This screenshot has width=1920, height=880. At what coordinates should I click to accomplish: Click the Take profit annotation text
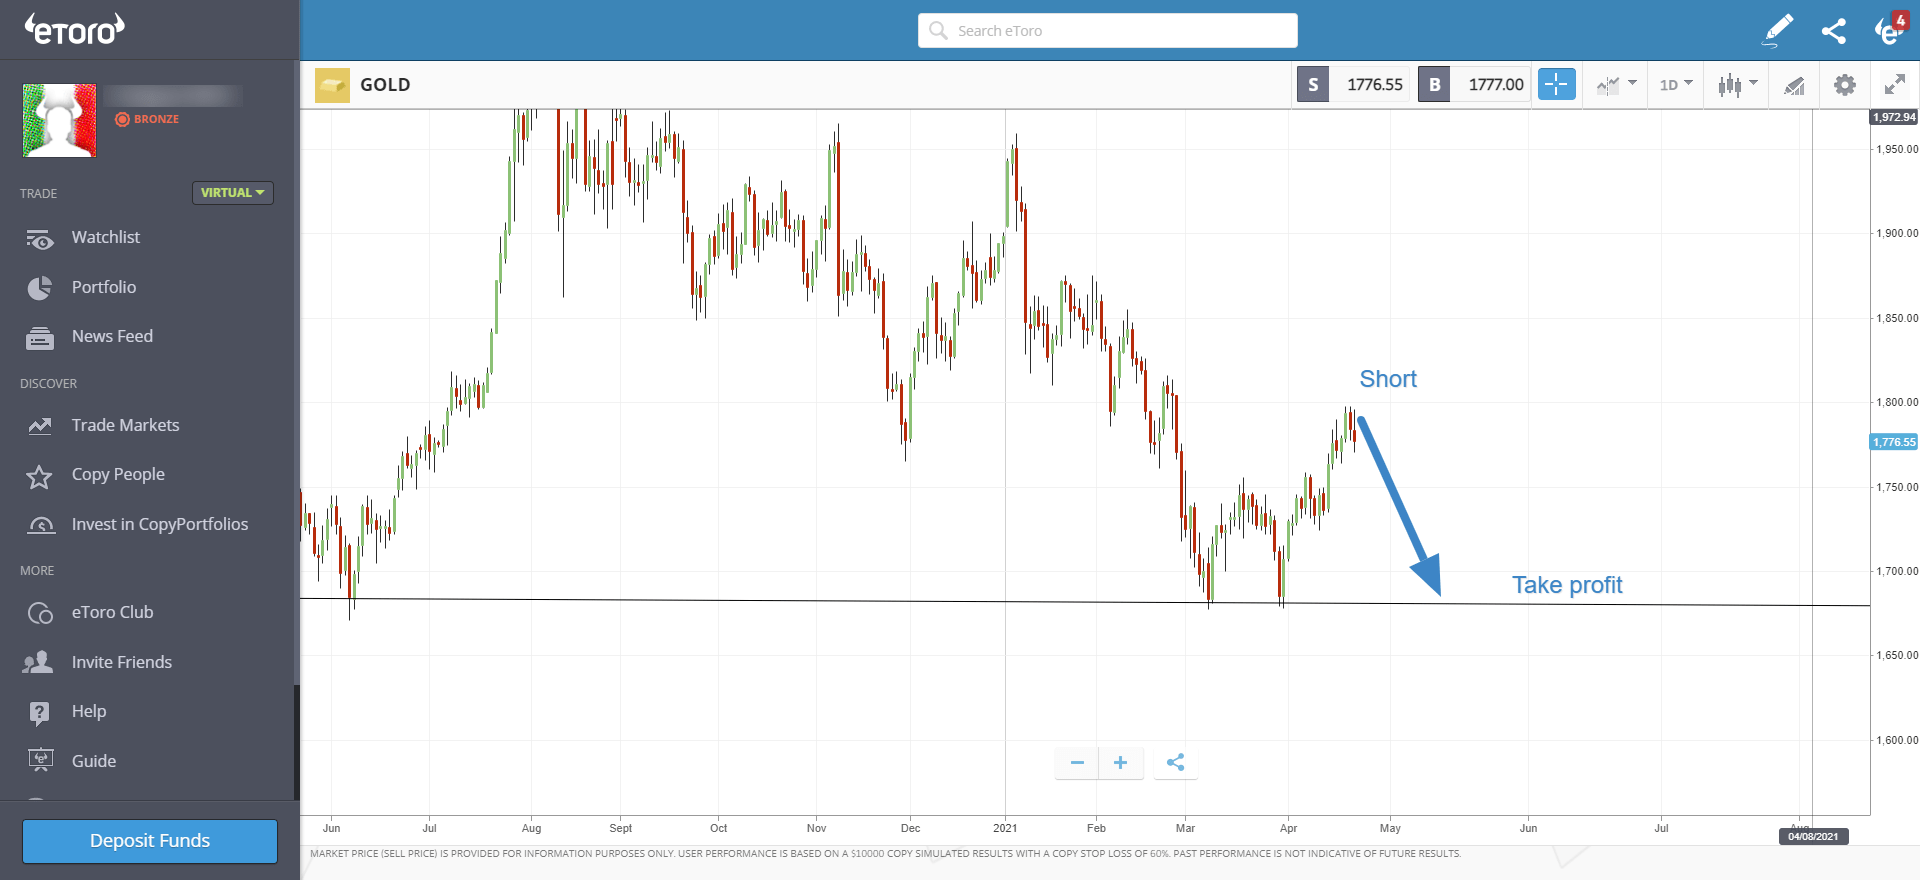point(1567,585)
